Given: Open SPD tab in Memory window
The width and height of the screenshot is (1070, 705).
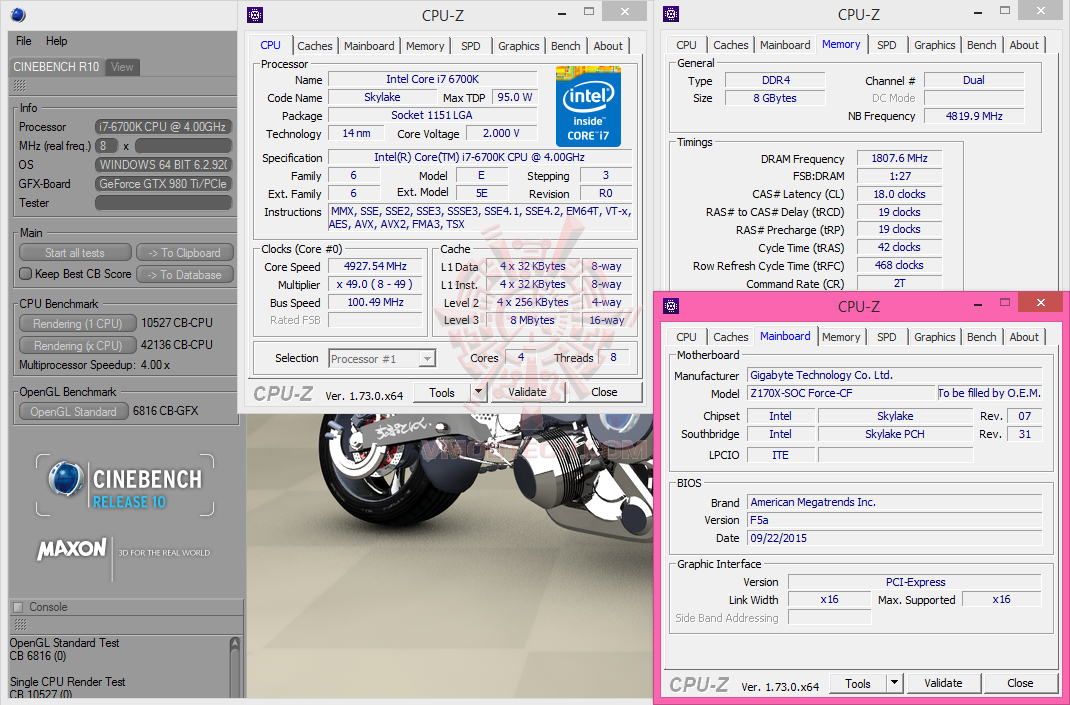Looking at the screenshot, I should (887, 45).
